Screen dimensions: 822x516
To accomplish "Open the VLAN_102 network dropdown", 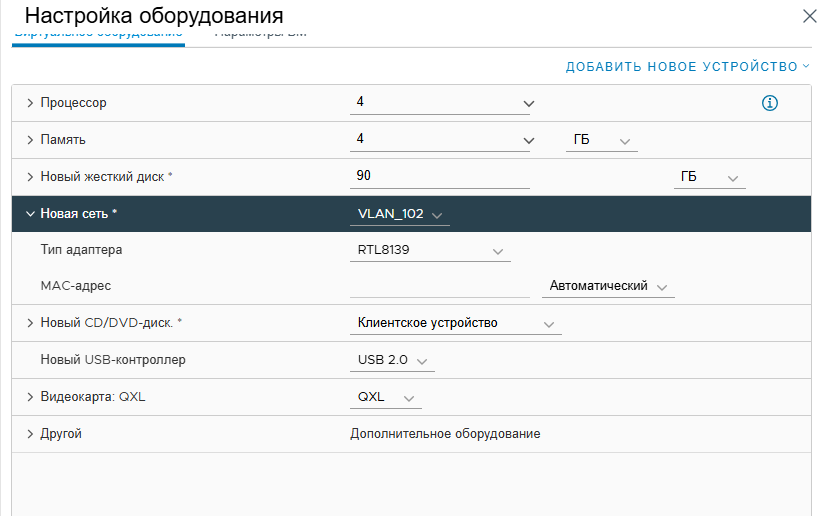I will tap(400, 214).
